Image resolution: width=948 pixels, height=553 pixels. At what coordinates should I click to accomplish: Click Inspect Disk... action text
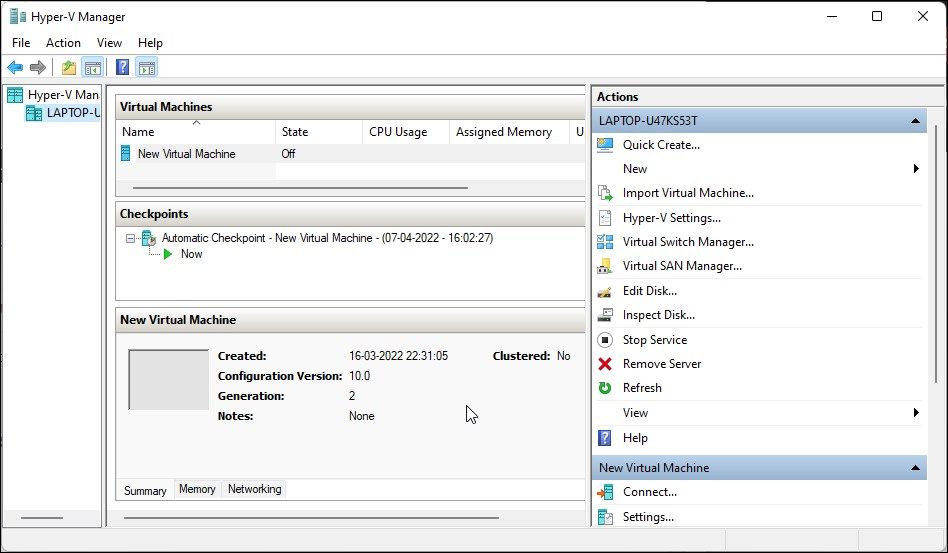[x=658, y=315]
